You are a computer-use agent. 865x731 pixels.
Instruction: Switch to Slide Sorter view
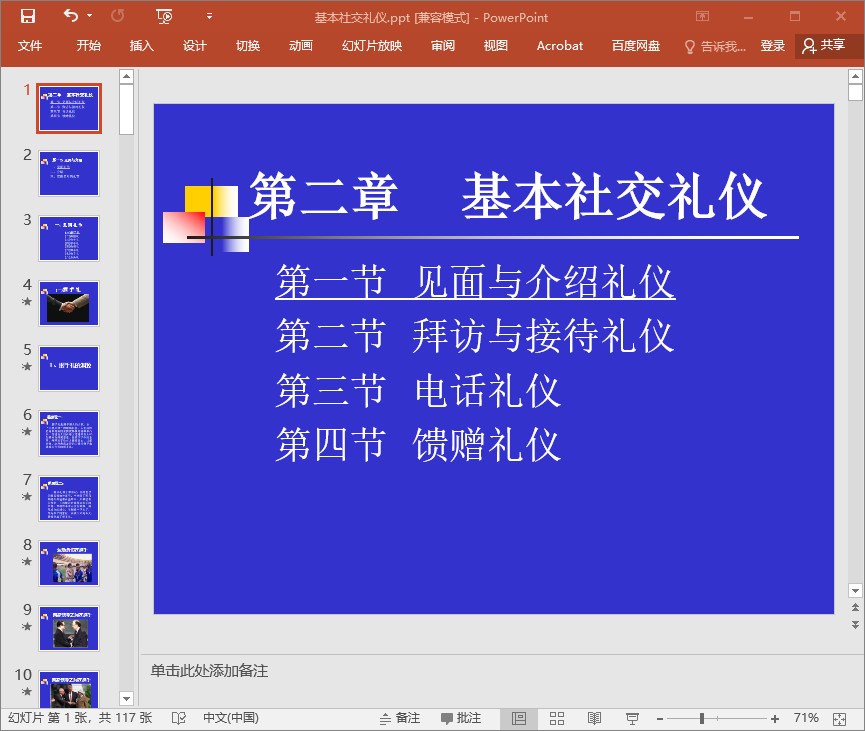(557, 718)
